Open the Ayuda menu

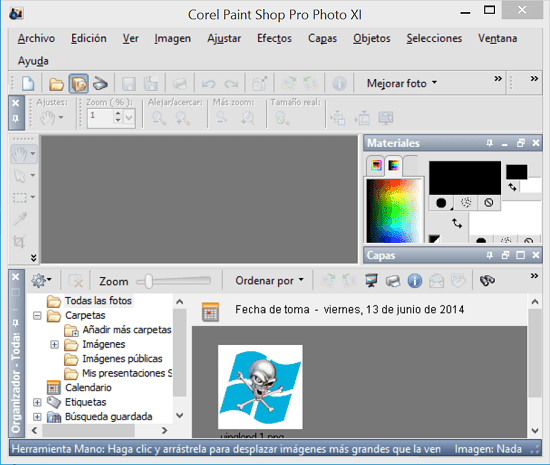click(33, 61)
